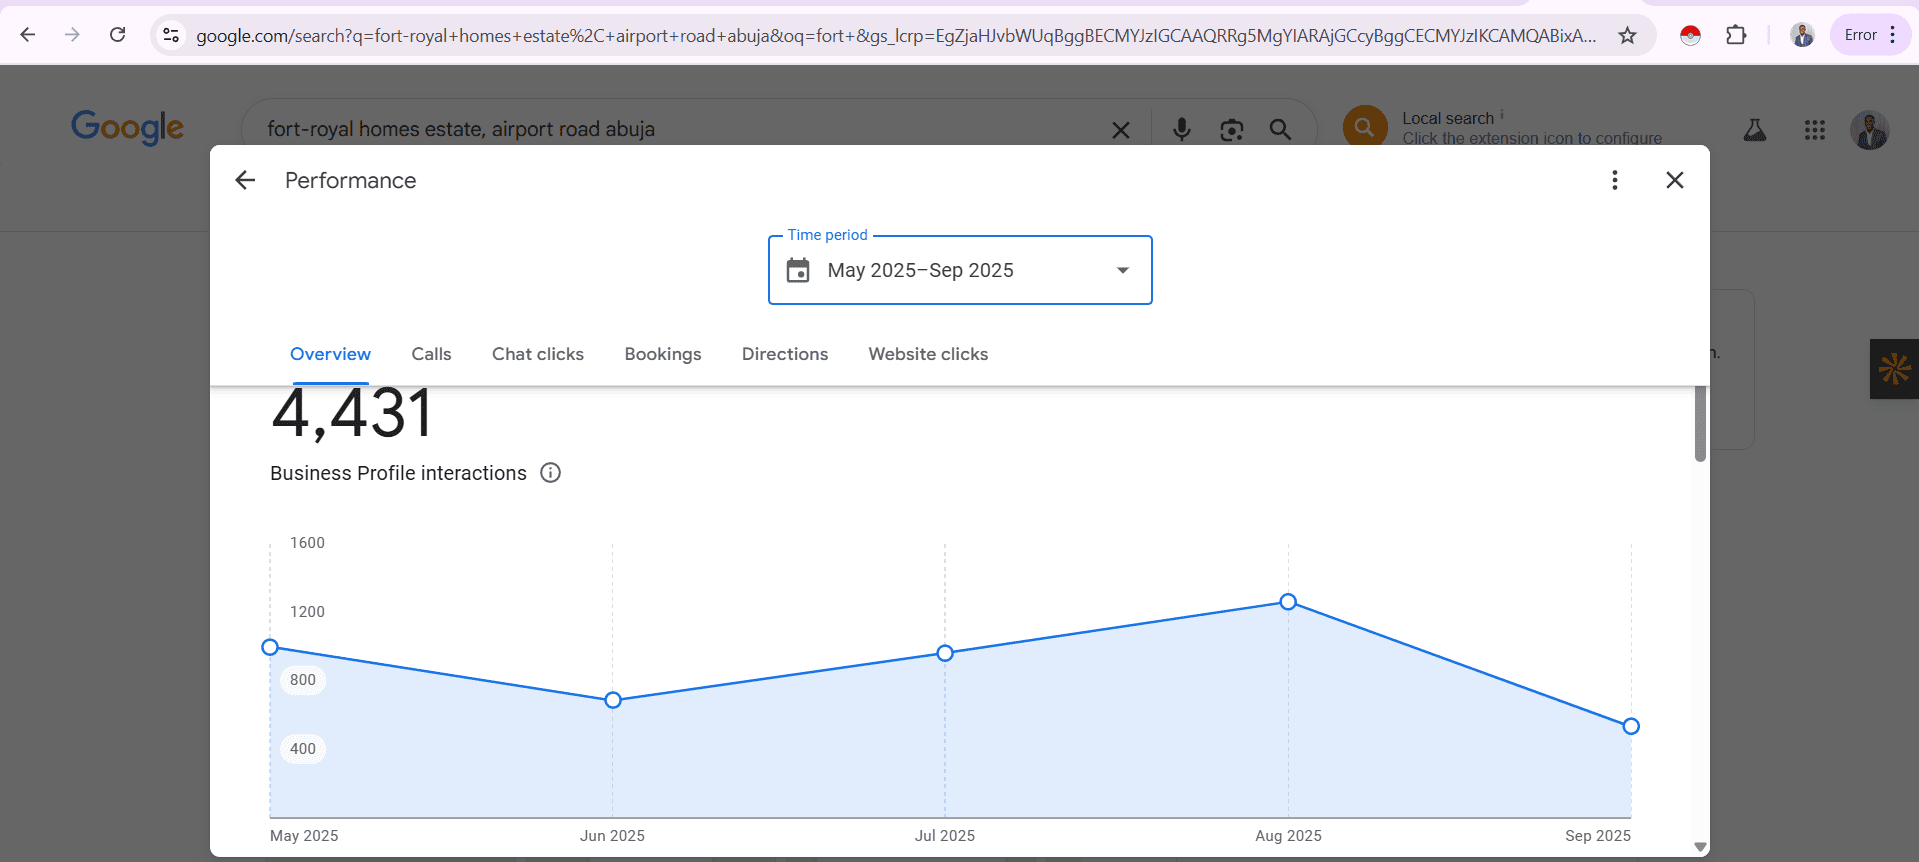Viewport: 1919px width, 862px height.
Task: Open the Website clicks tab
Action: coord(927,354)
